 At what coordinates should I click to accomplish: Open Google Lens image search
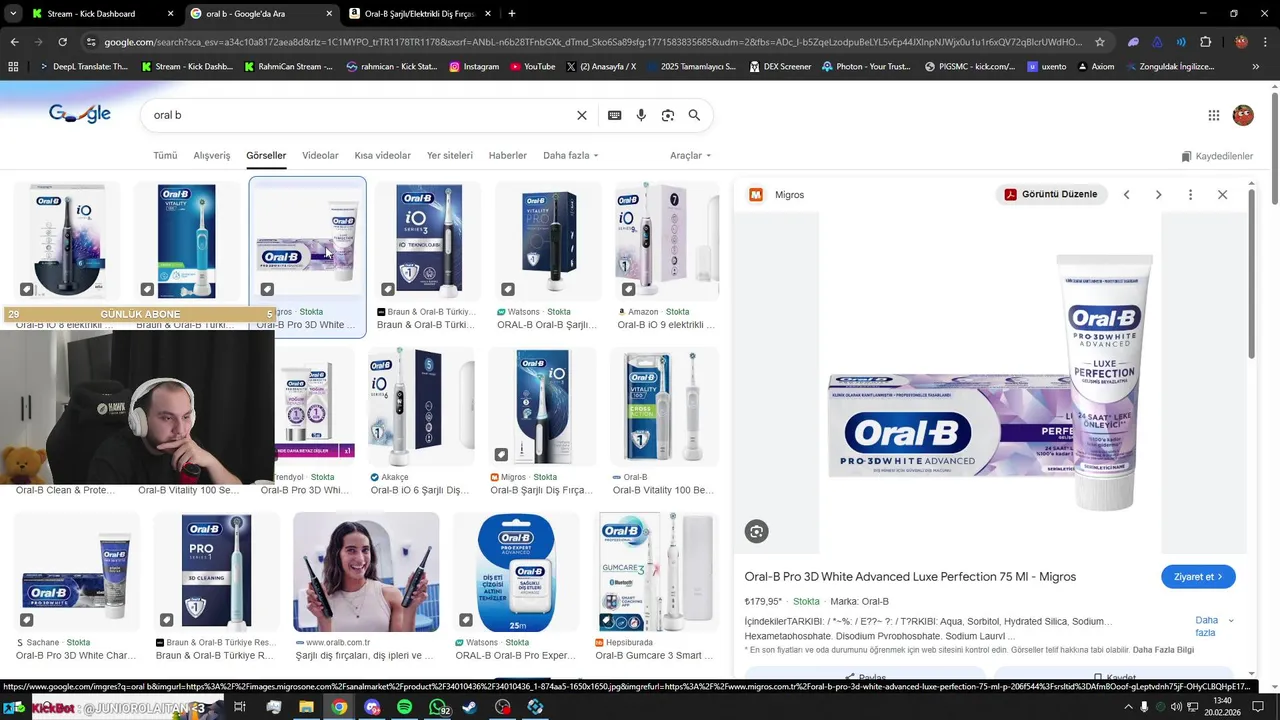coord(667,115)
